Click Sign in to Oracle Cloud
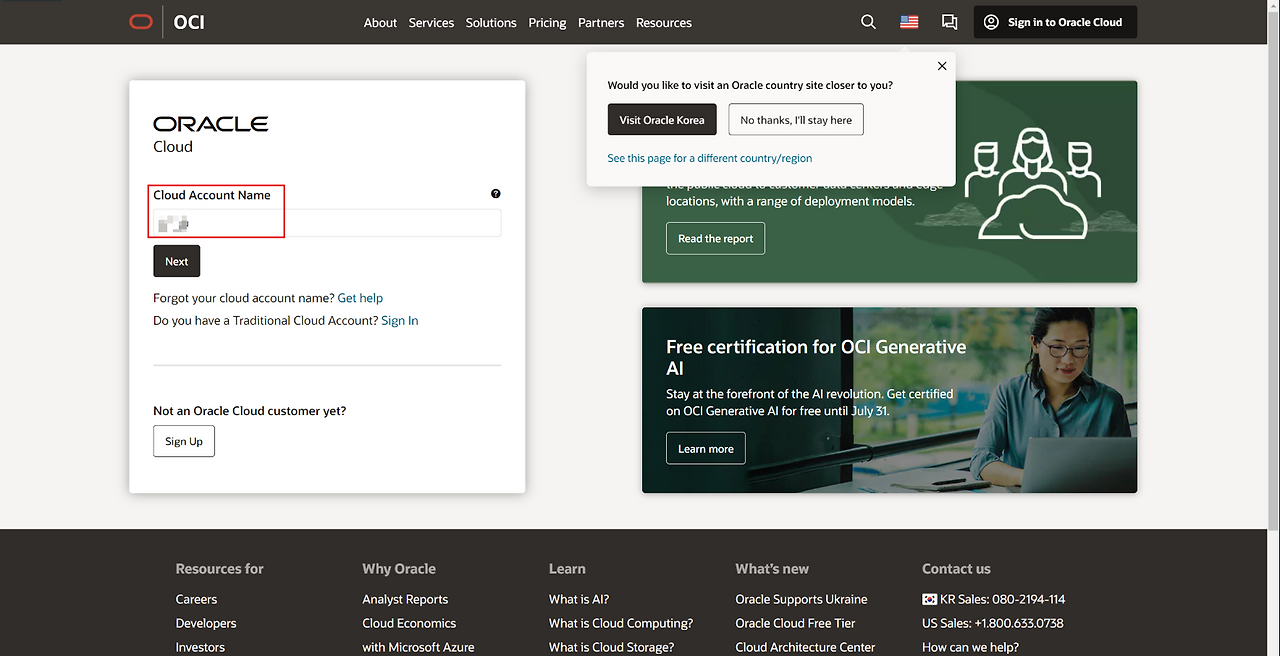Screen dimensions: 1280x656 [1055, 22]
